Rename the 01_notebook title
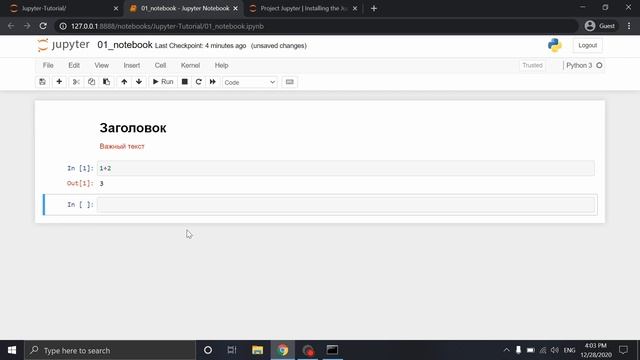Viewport: 640px width, 360px height. (124, 45)
